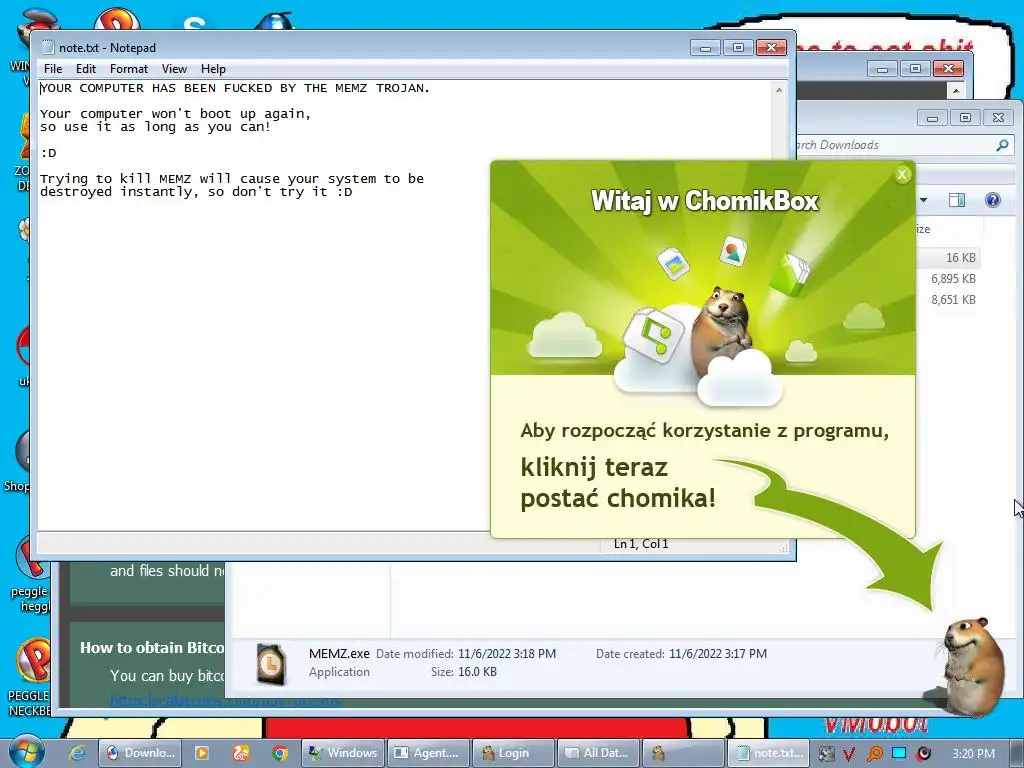Maximize the note.txt Notepad window
This screenshot has width=1024, height=768.
pyautogui.click(x=738, y=48)
